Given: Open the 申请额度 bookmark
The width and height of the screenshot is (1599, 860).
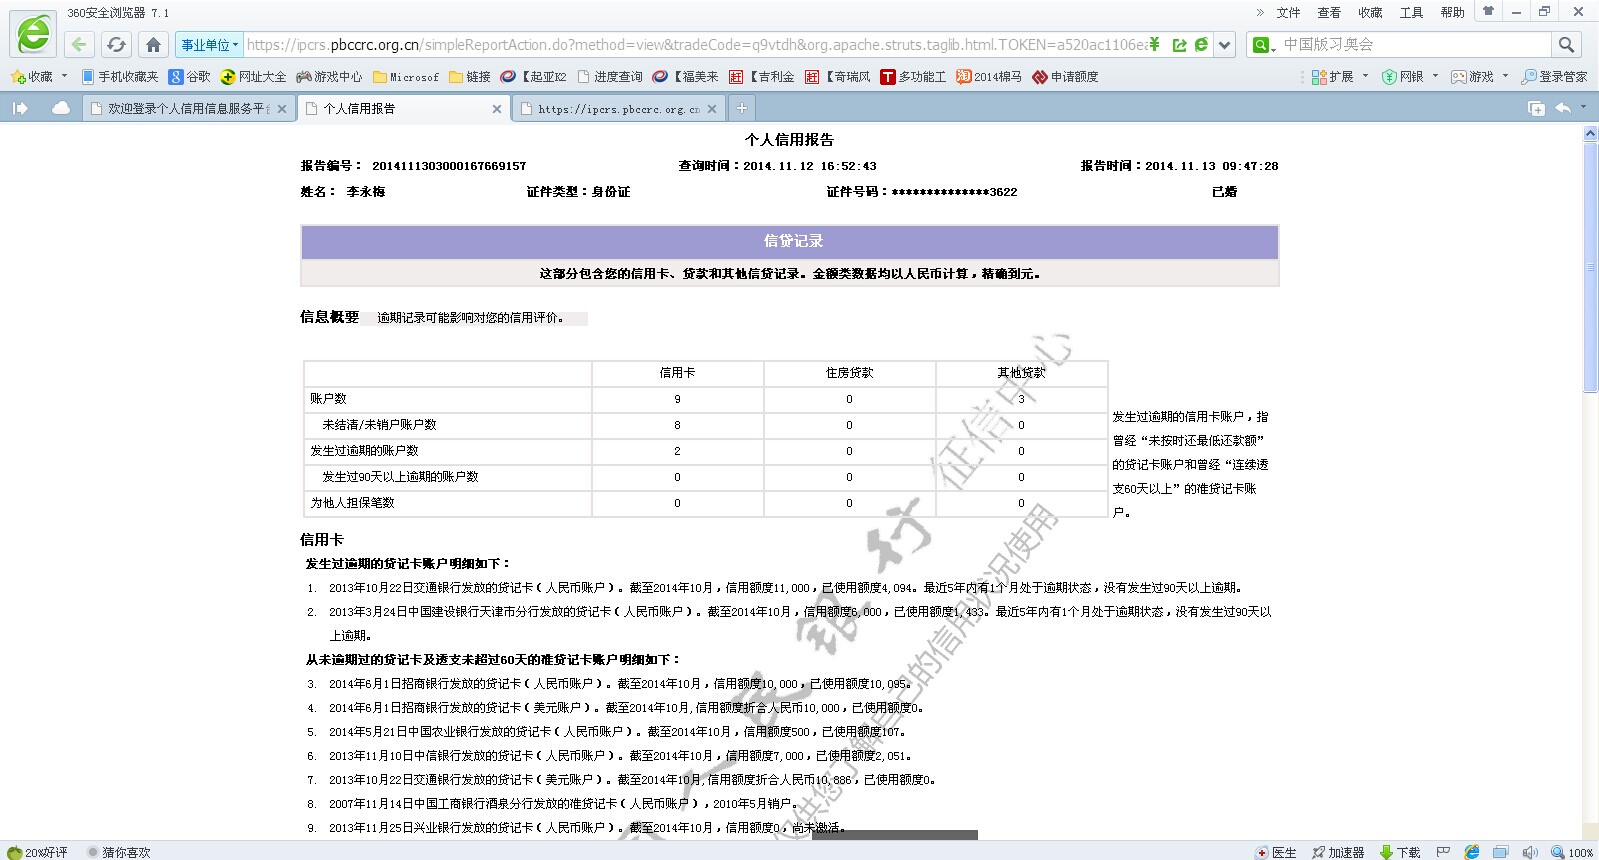Looking at the screenshot, I should point(1066,77).
